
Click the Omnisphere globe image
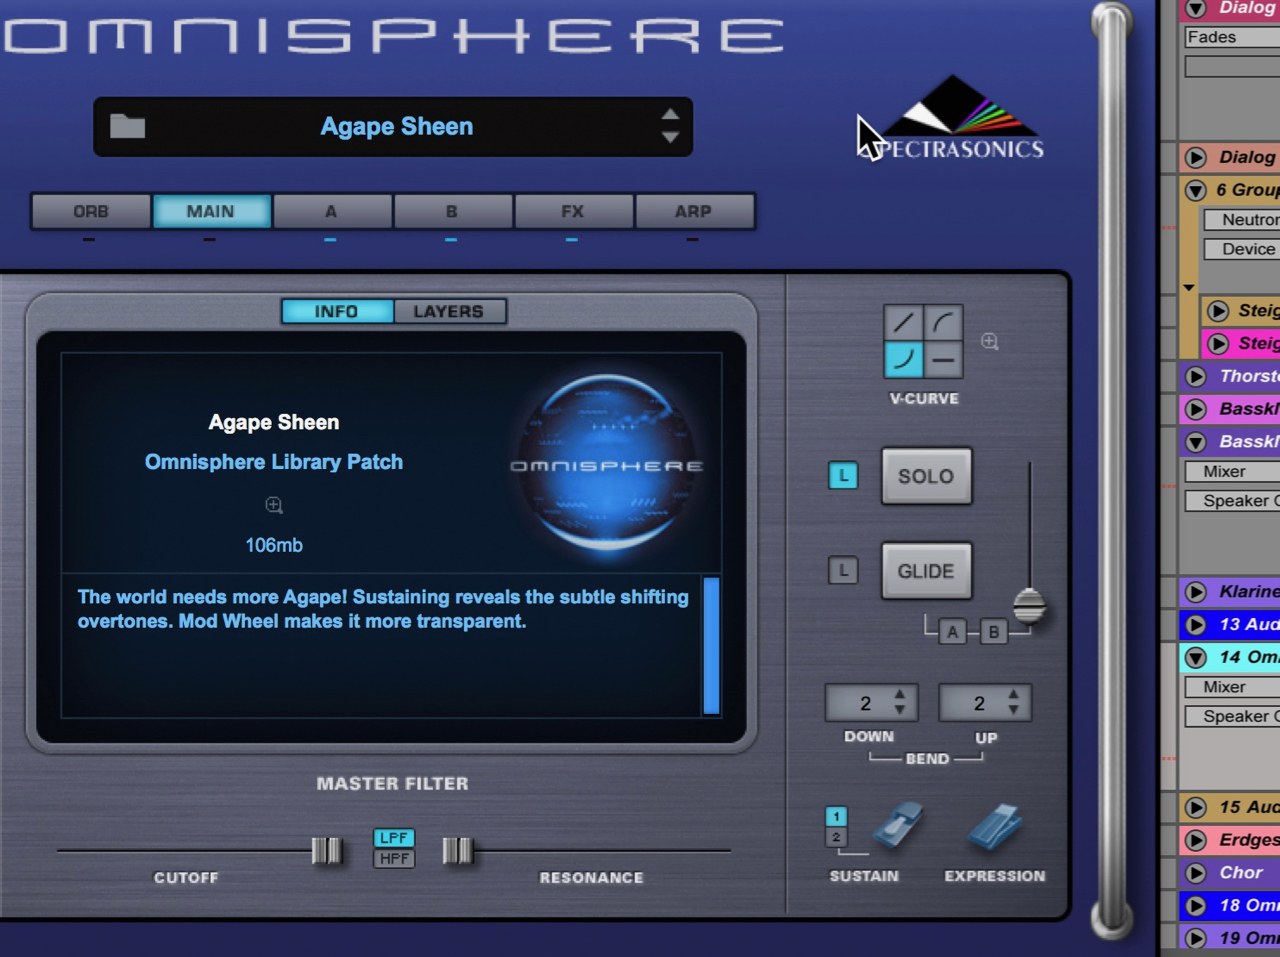coord(607,463)
